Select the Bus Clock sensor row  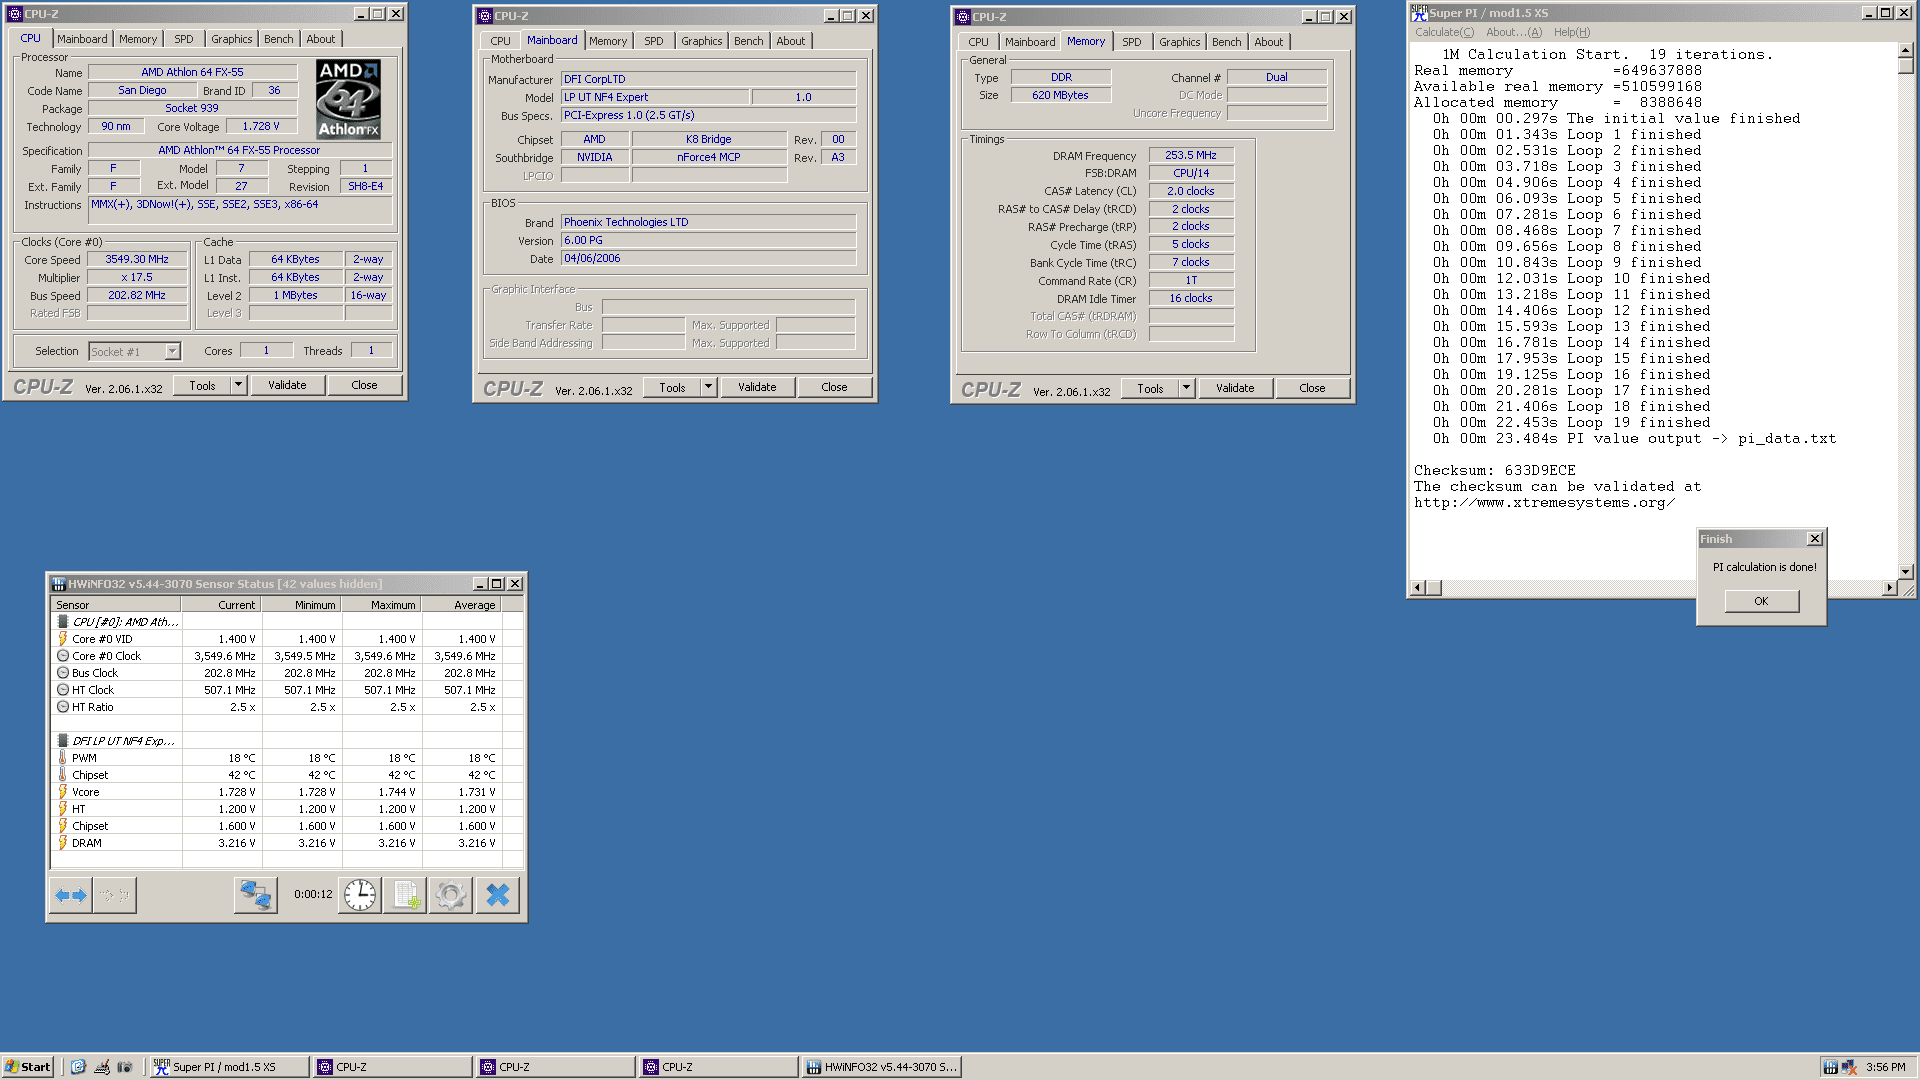[x=286, y=673]
